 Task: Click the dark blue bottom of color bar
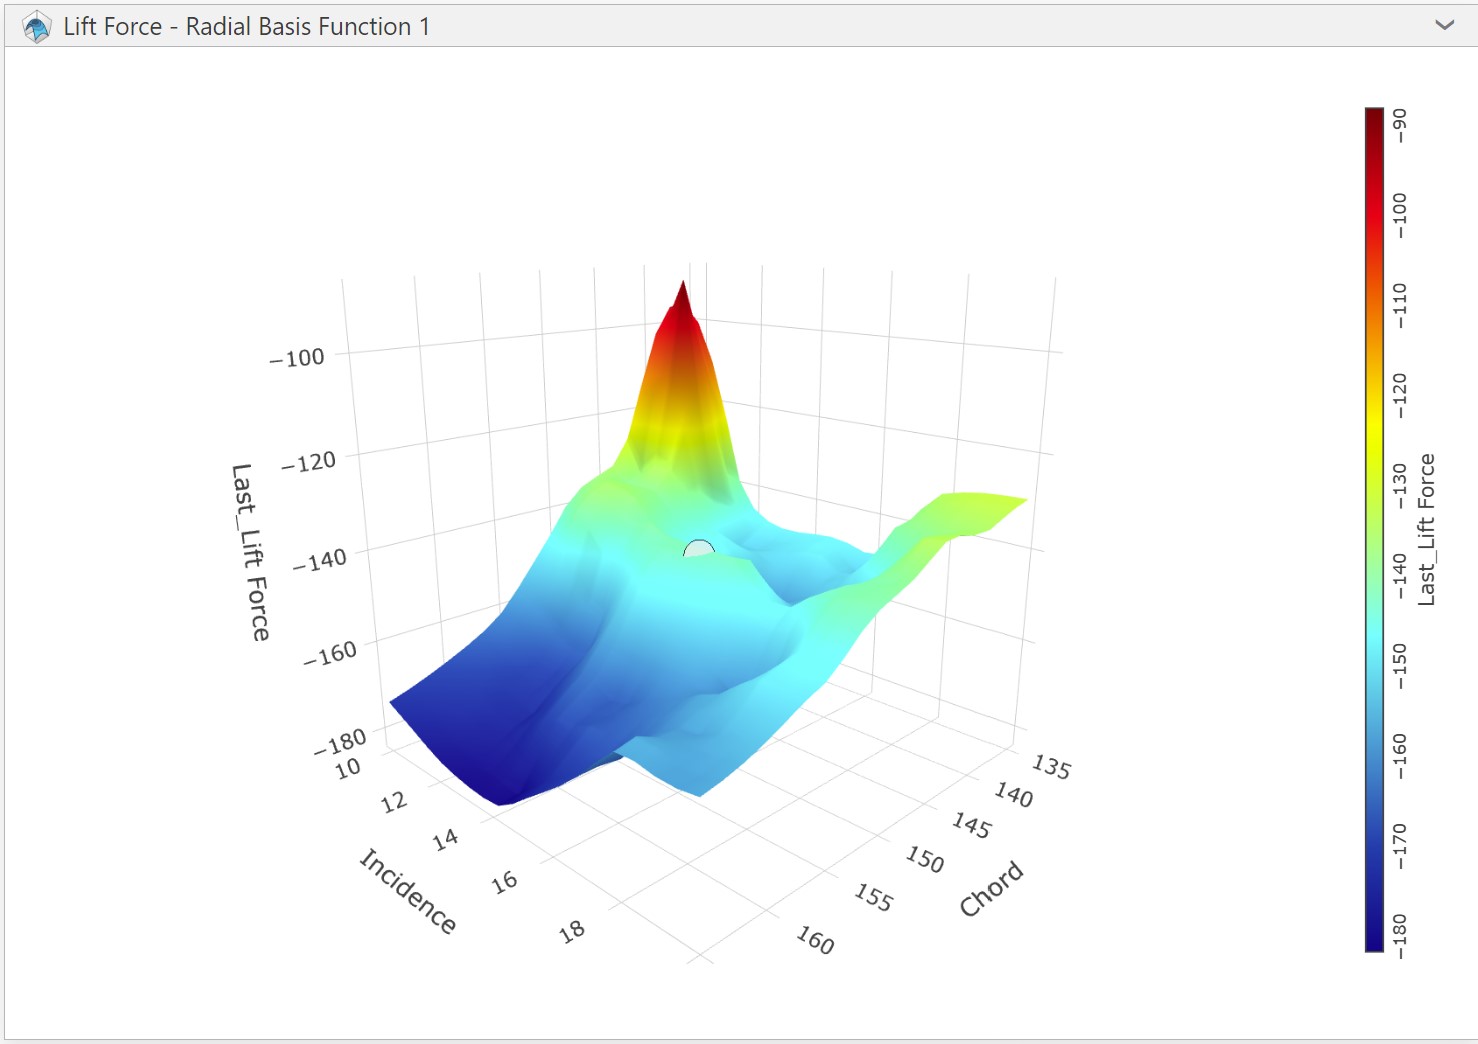coord(1374,940)
